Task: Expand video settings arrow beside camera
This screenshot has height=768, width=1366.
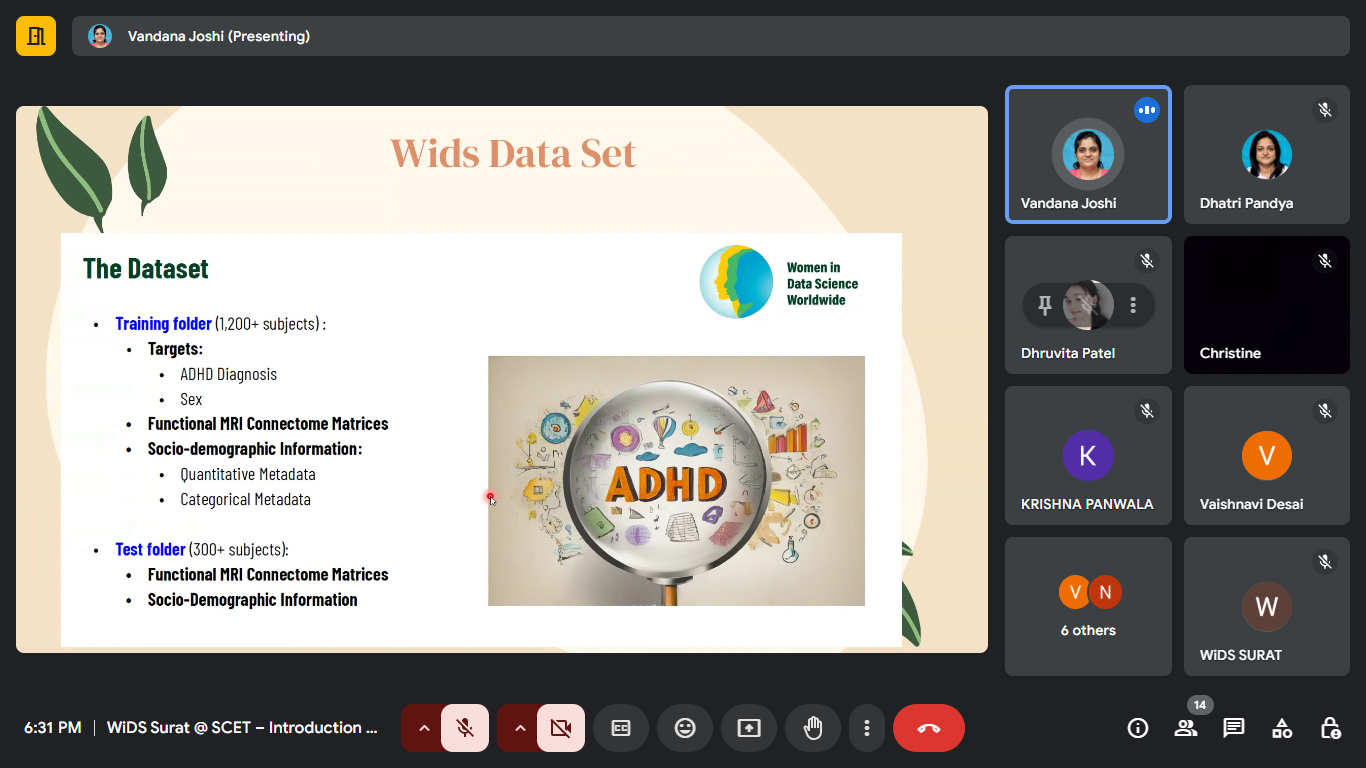Action: click(x=520, y=728)
